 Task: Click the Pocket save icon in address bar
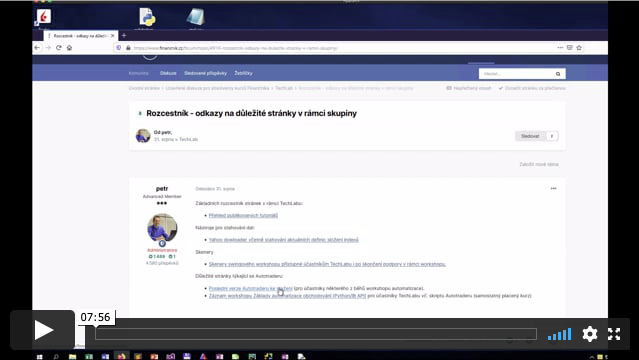click(570, 48)
